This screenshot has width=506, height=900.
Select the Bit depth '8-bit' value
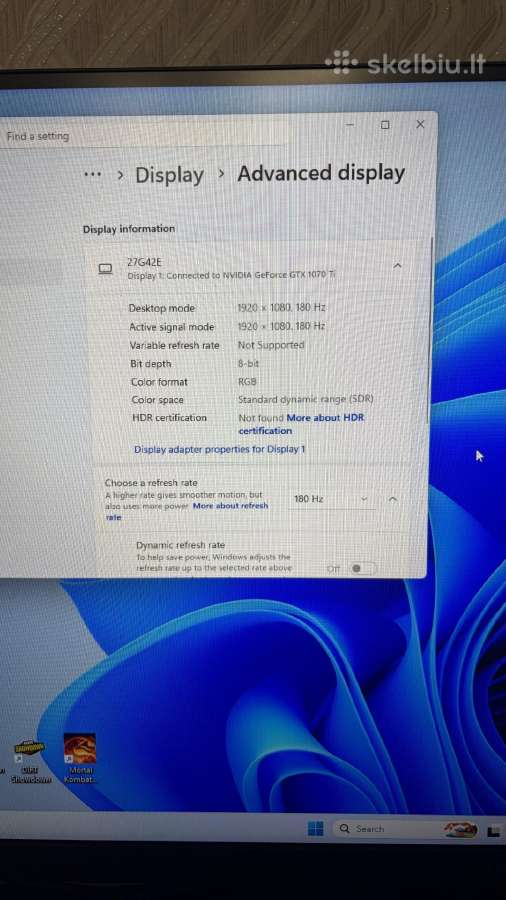pyautogui.click(x=248, y=363)
